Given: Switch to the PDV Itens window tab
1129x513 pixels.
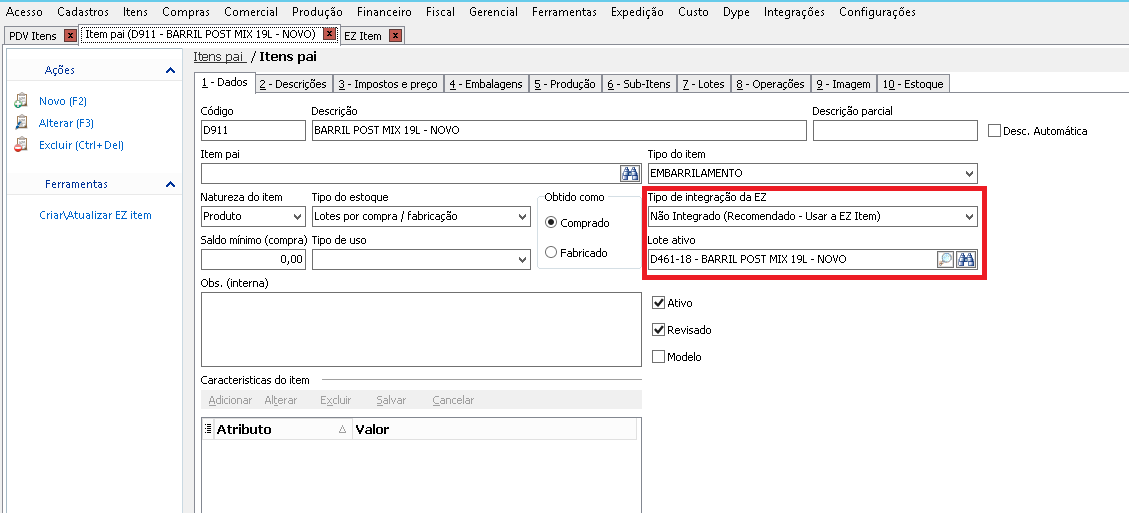Looking at the screenshot, I should (x=33, y=35).
